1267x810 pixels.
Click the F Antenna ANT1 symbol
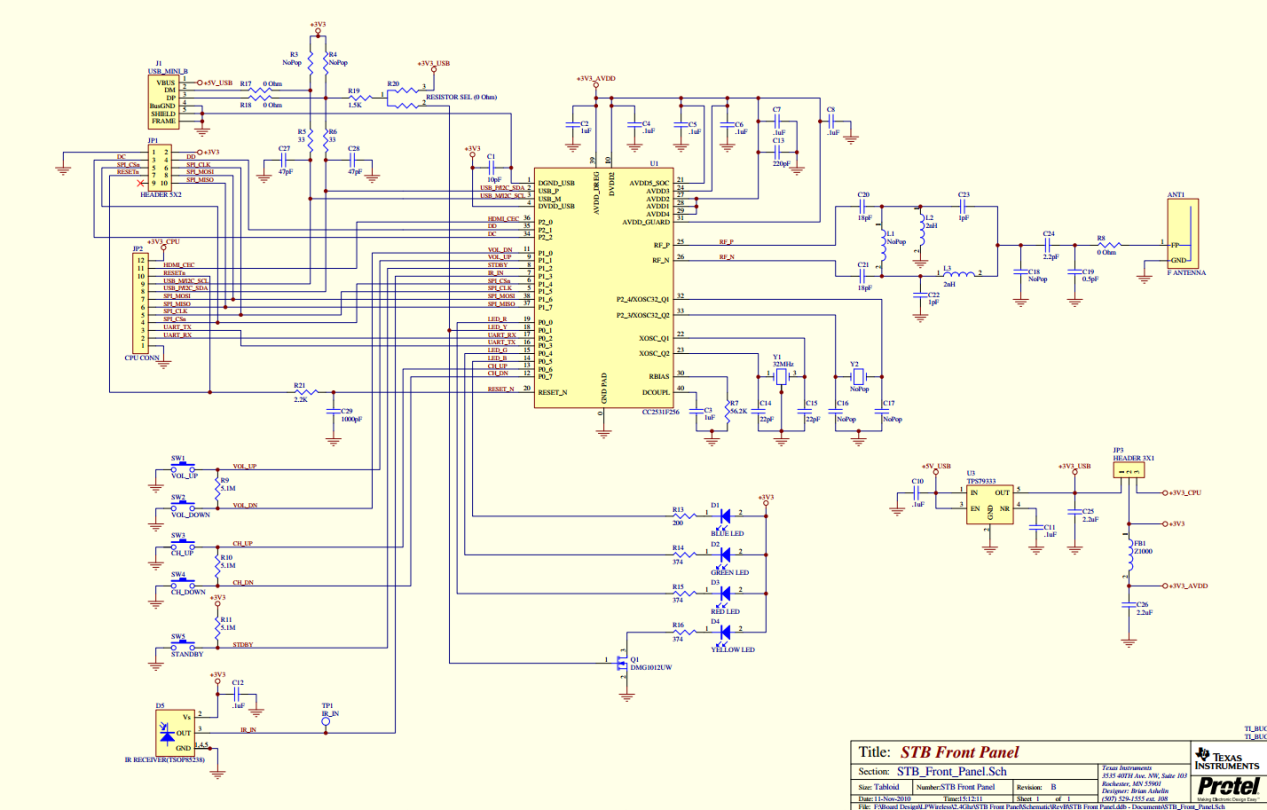click(1183, 240)
